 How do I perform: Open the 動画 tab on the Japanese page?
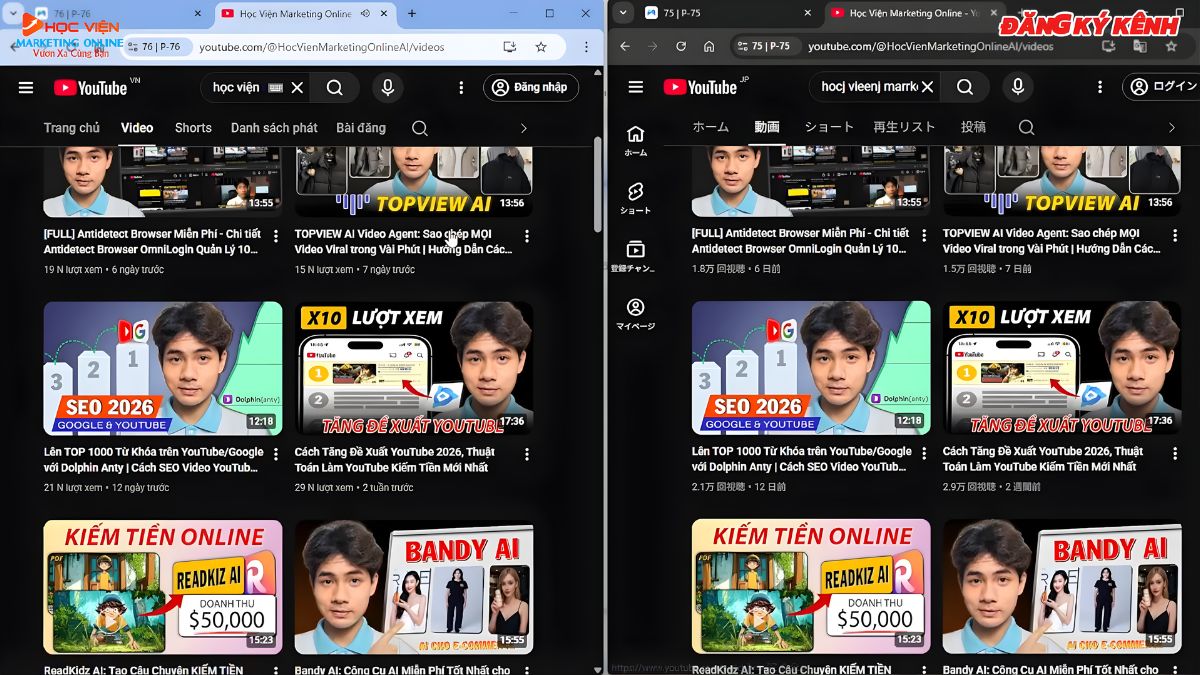tap(766, 127)
